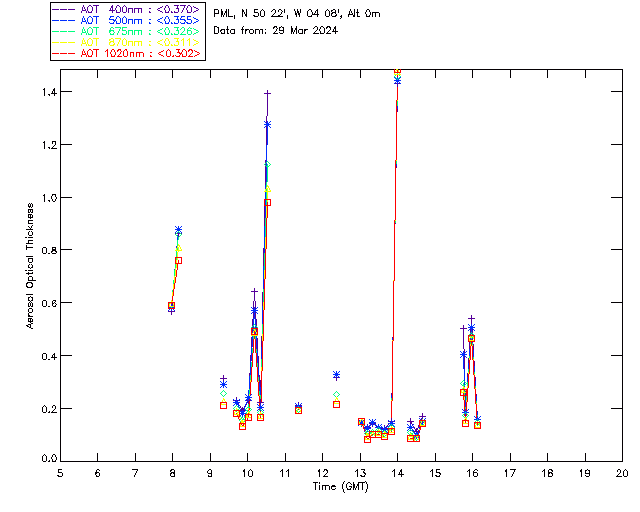Screen dimensions: 640x512
Task: Select hour 20 on the time axis
Action: coord(622,473)
